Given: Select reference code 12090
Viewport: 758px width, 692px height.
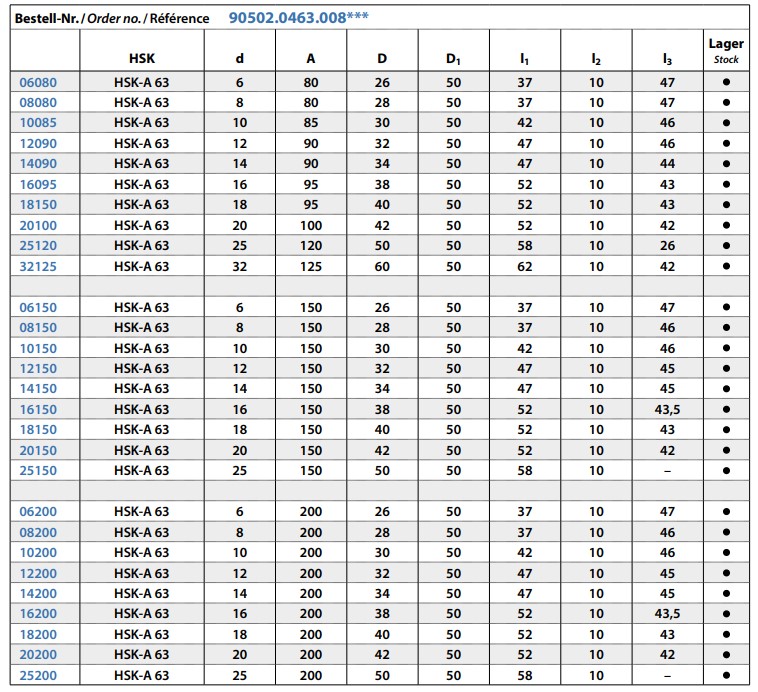Looking at the screenshot, I should (38, 144).
